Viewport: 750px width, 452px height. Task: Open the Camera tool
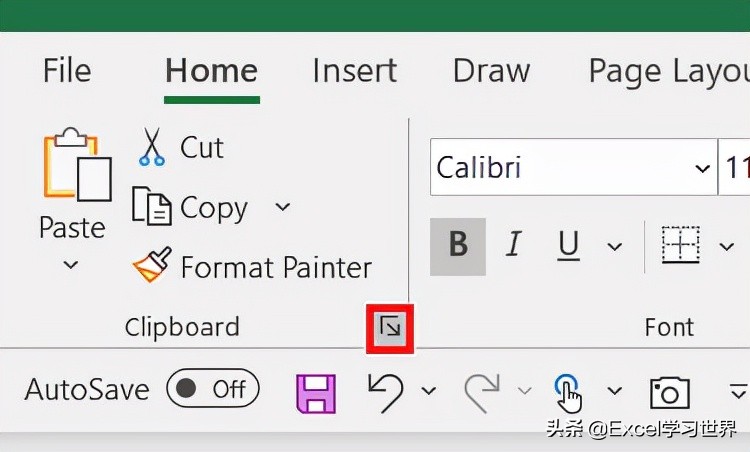[669, 391]
